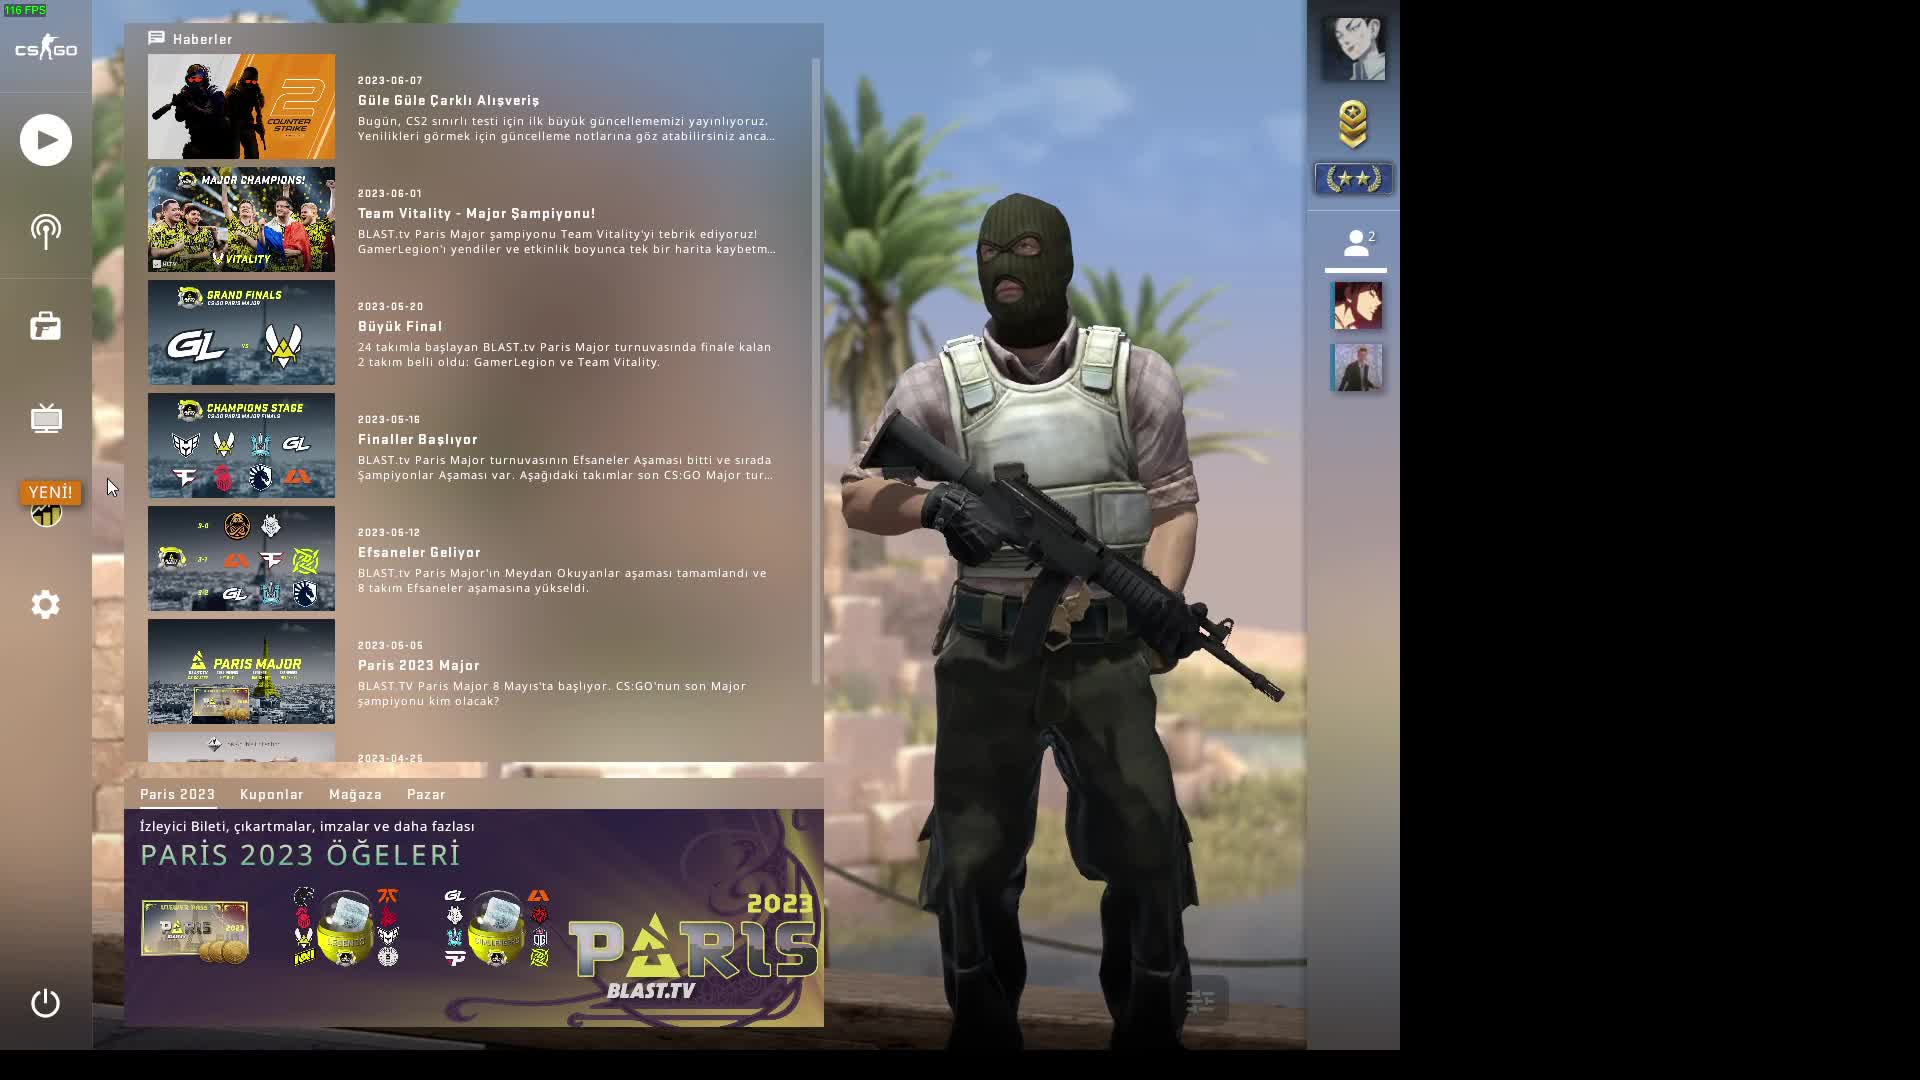Click the news panel scrollbar
The image size is (1920, 1080).
(x=816, y=370)
